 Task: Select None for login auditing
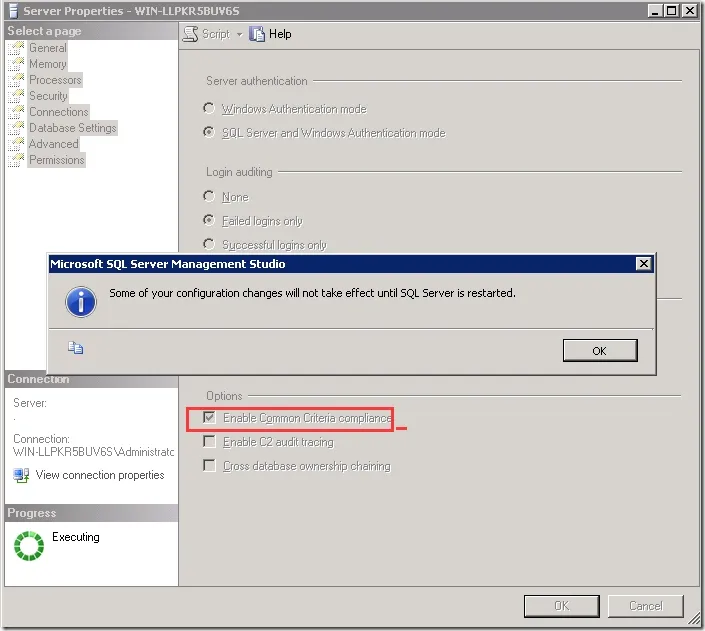click(209, 196)
